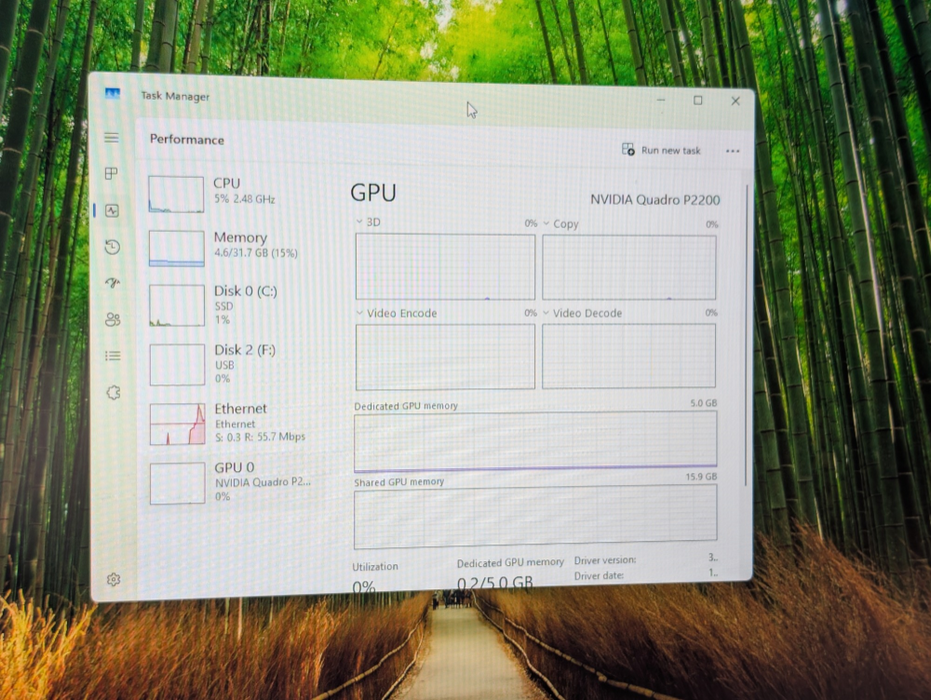Screen dimensions: 931x700
Task: Click the Dedicated GPU memory graph
Action: (x=535, y=441)
